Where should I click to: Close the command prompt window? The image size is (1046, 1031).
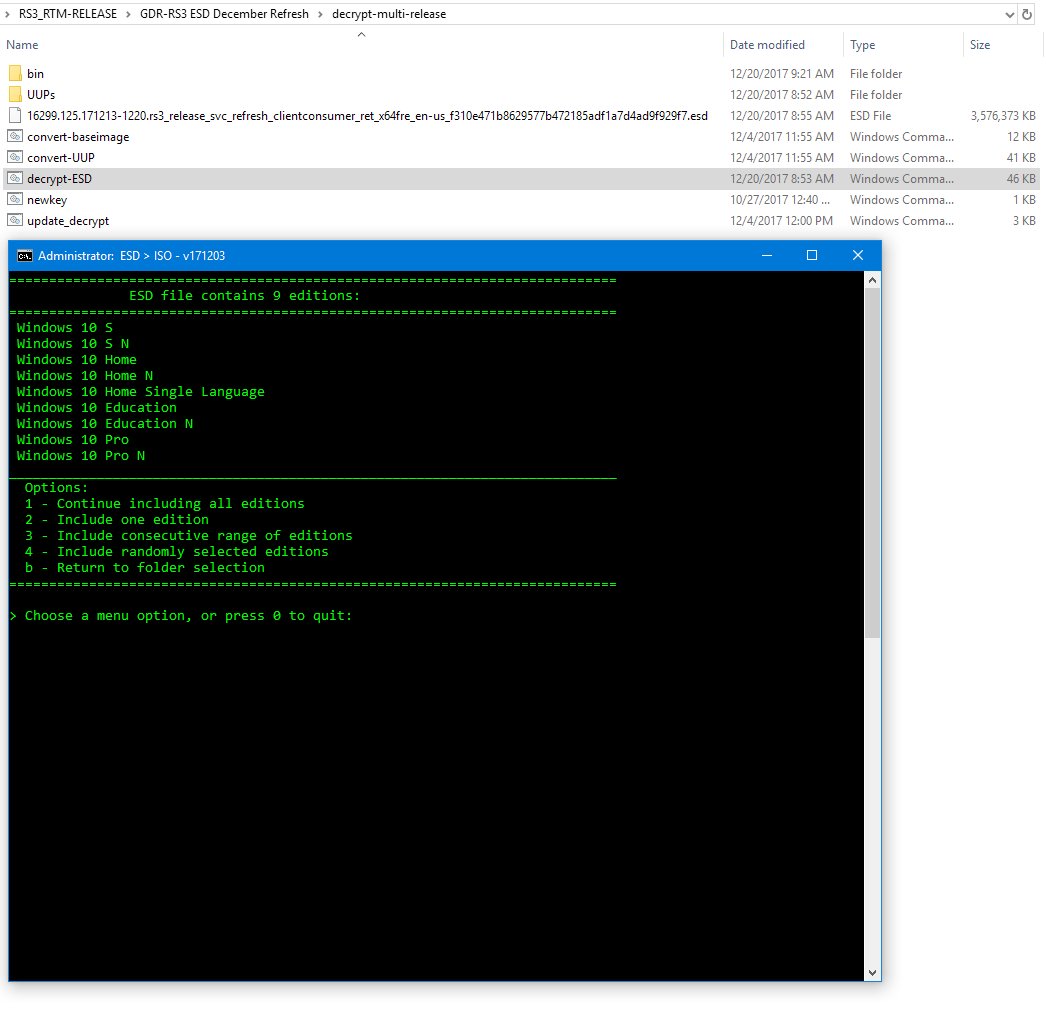pos(858,255)
